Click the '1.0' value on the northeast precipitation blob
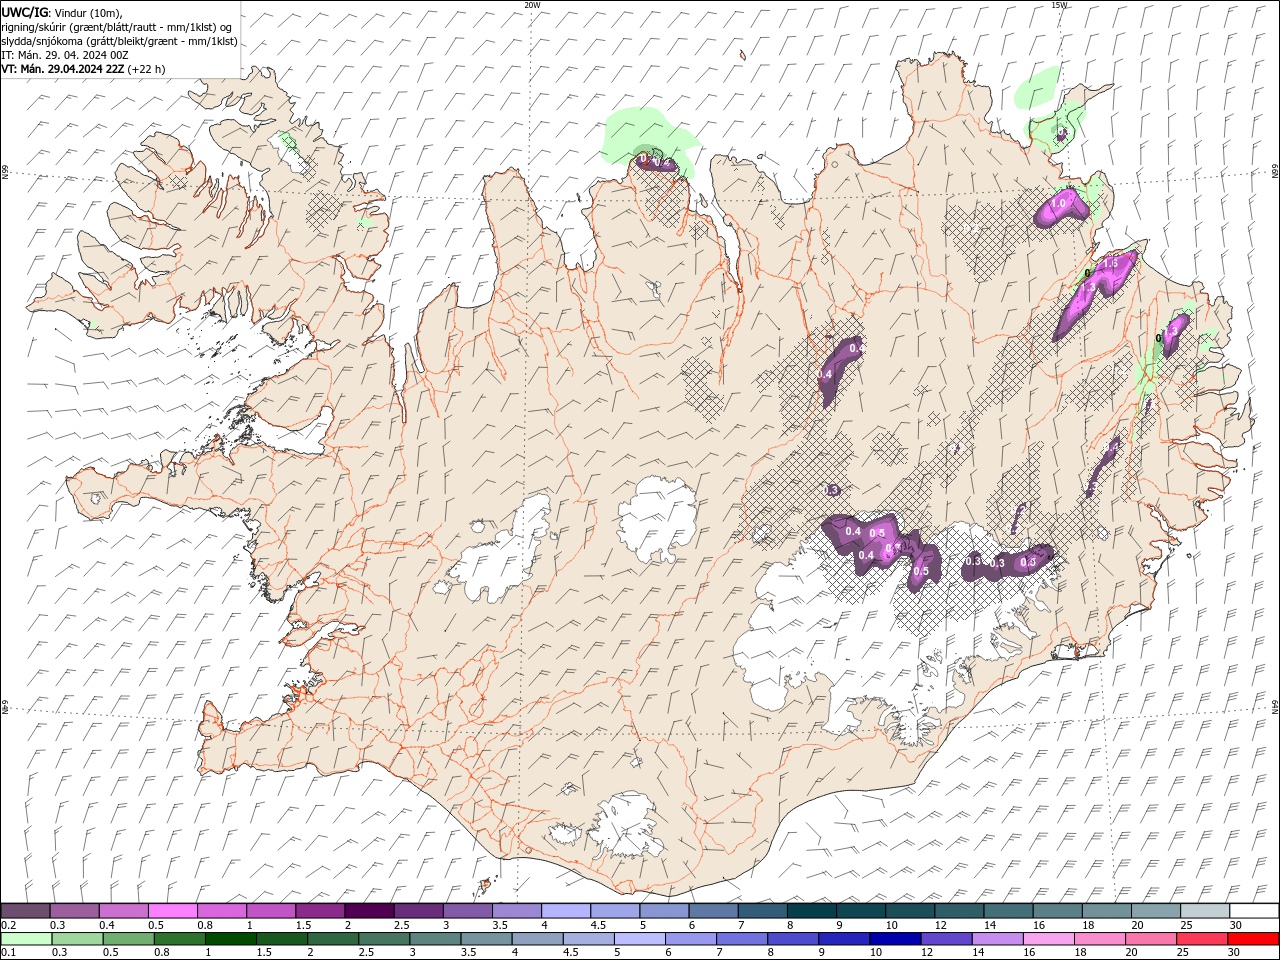 (1059, 203)
